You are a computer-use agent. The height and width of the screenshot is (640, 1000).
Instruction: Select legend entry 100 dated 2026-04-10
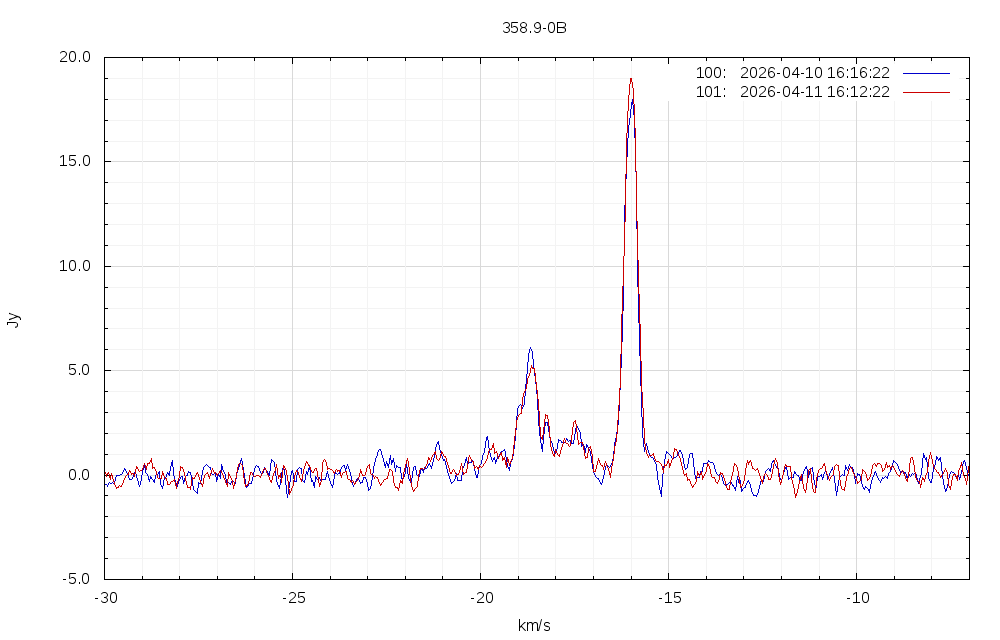click(x=793, y=73)
